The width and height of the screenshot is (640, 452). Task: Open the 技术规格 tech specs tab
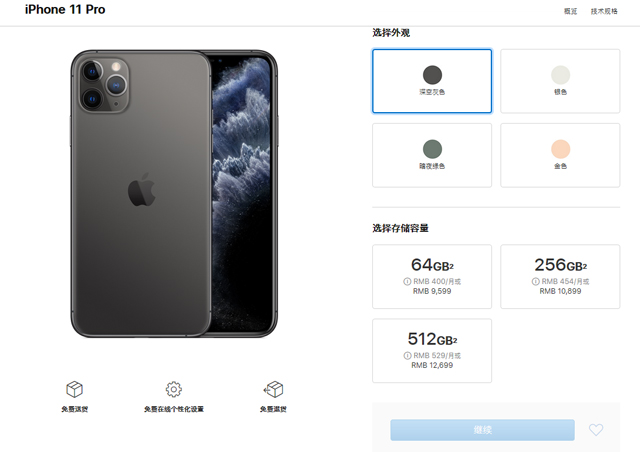pos(604,11)
